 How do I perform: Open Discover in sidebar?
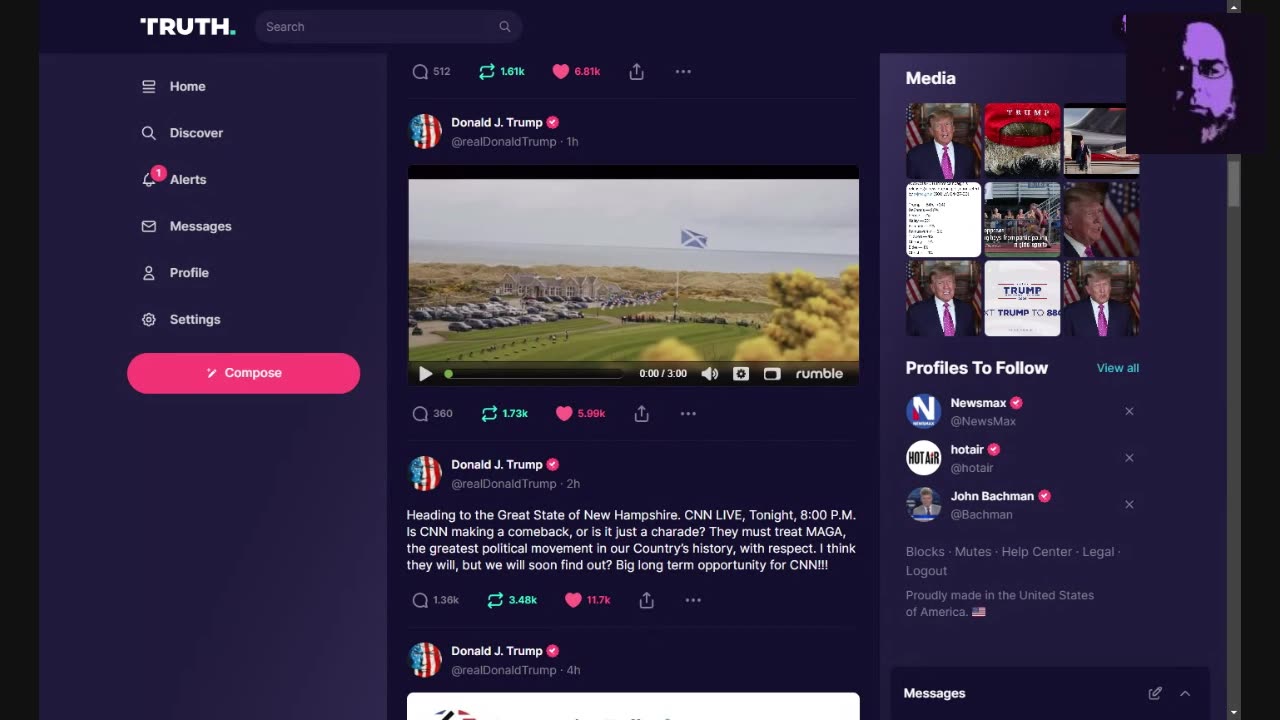coord(182,133)
